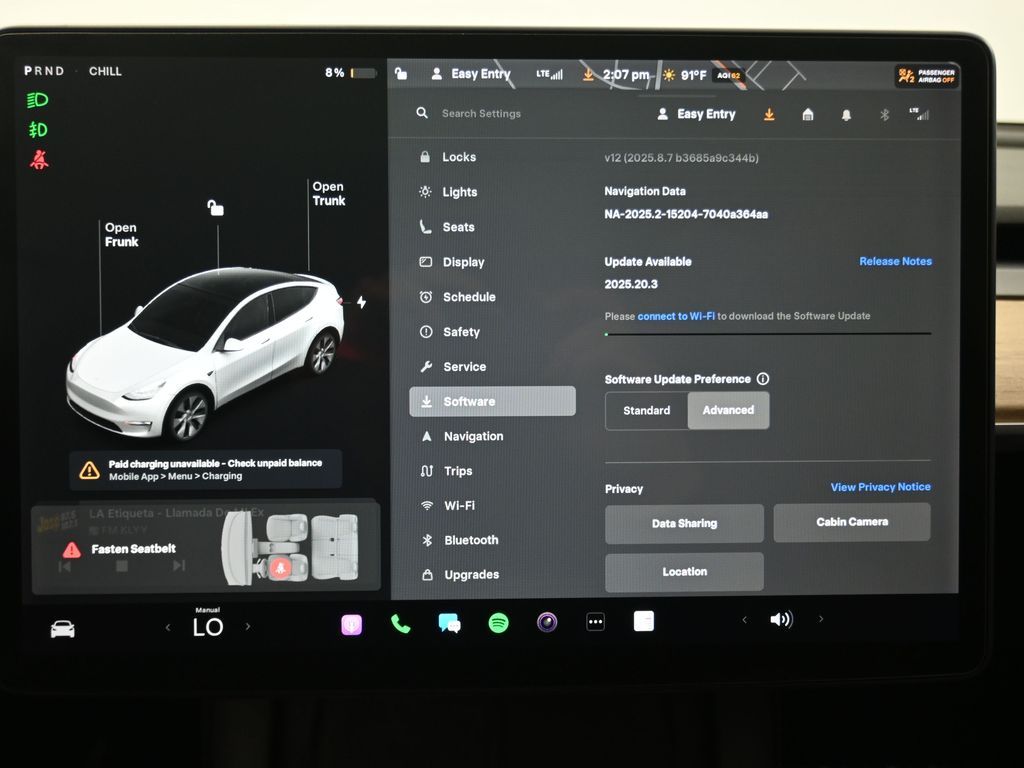Open the Spotify app in the dock

[x=498, y=623]
